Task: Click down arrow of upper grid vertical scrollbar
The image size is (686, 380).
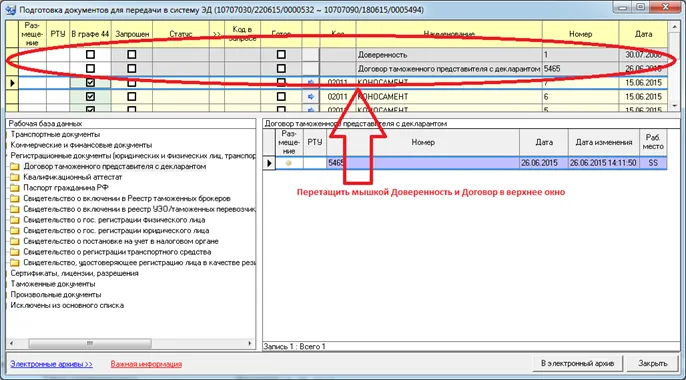Action: [x=674, y=106]
